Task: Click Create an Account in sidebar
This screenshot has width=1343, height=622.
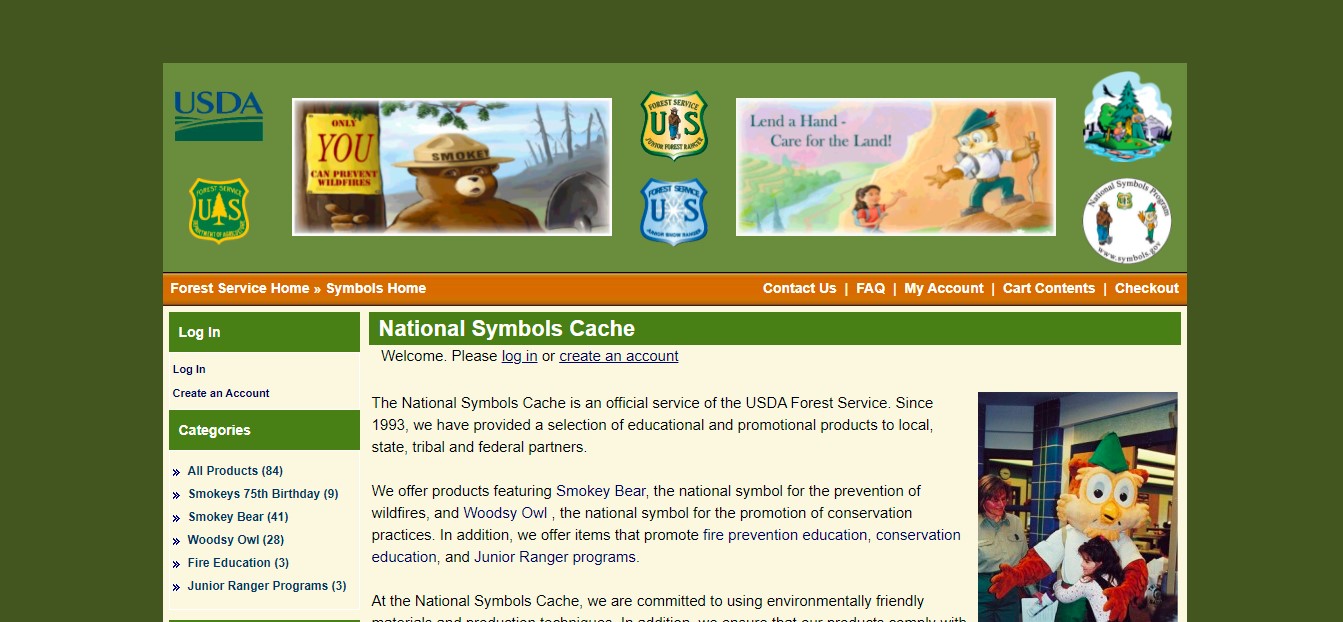Action: (x=221, y=393)
